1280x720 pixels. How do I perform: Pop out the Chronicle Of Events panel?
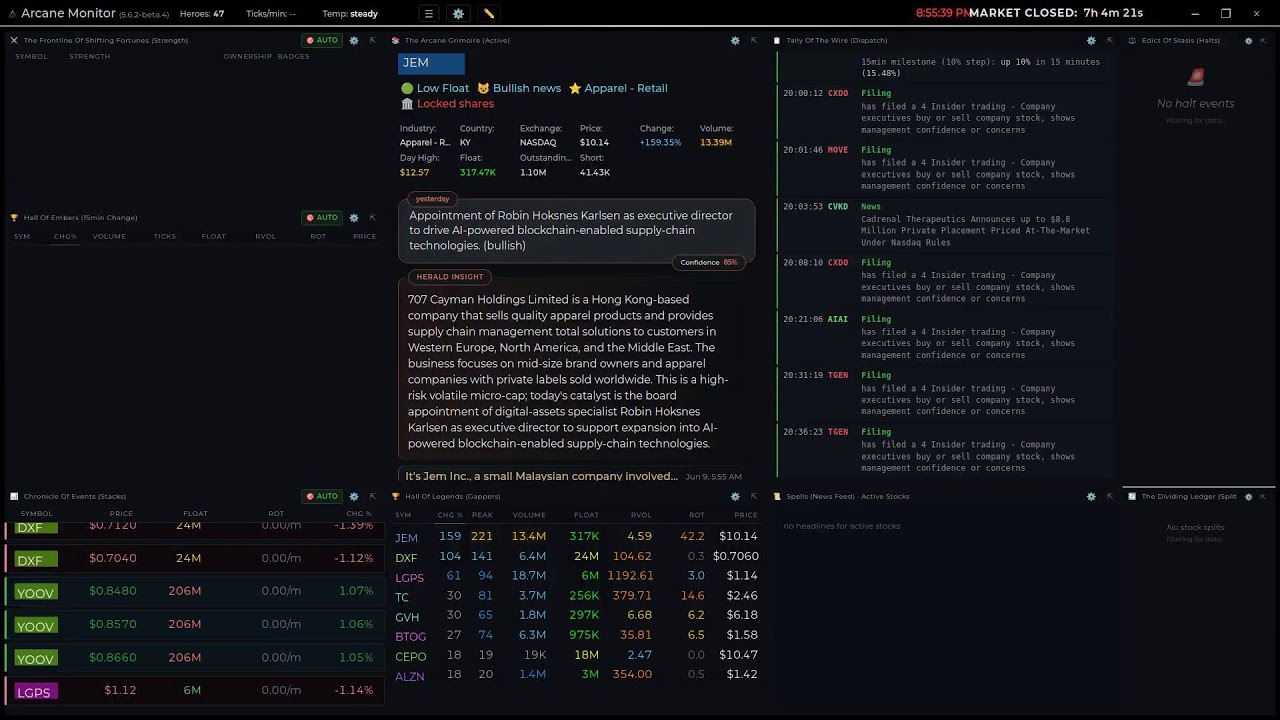tap(372, 496)
